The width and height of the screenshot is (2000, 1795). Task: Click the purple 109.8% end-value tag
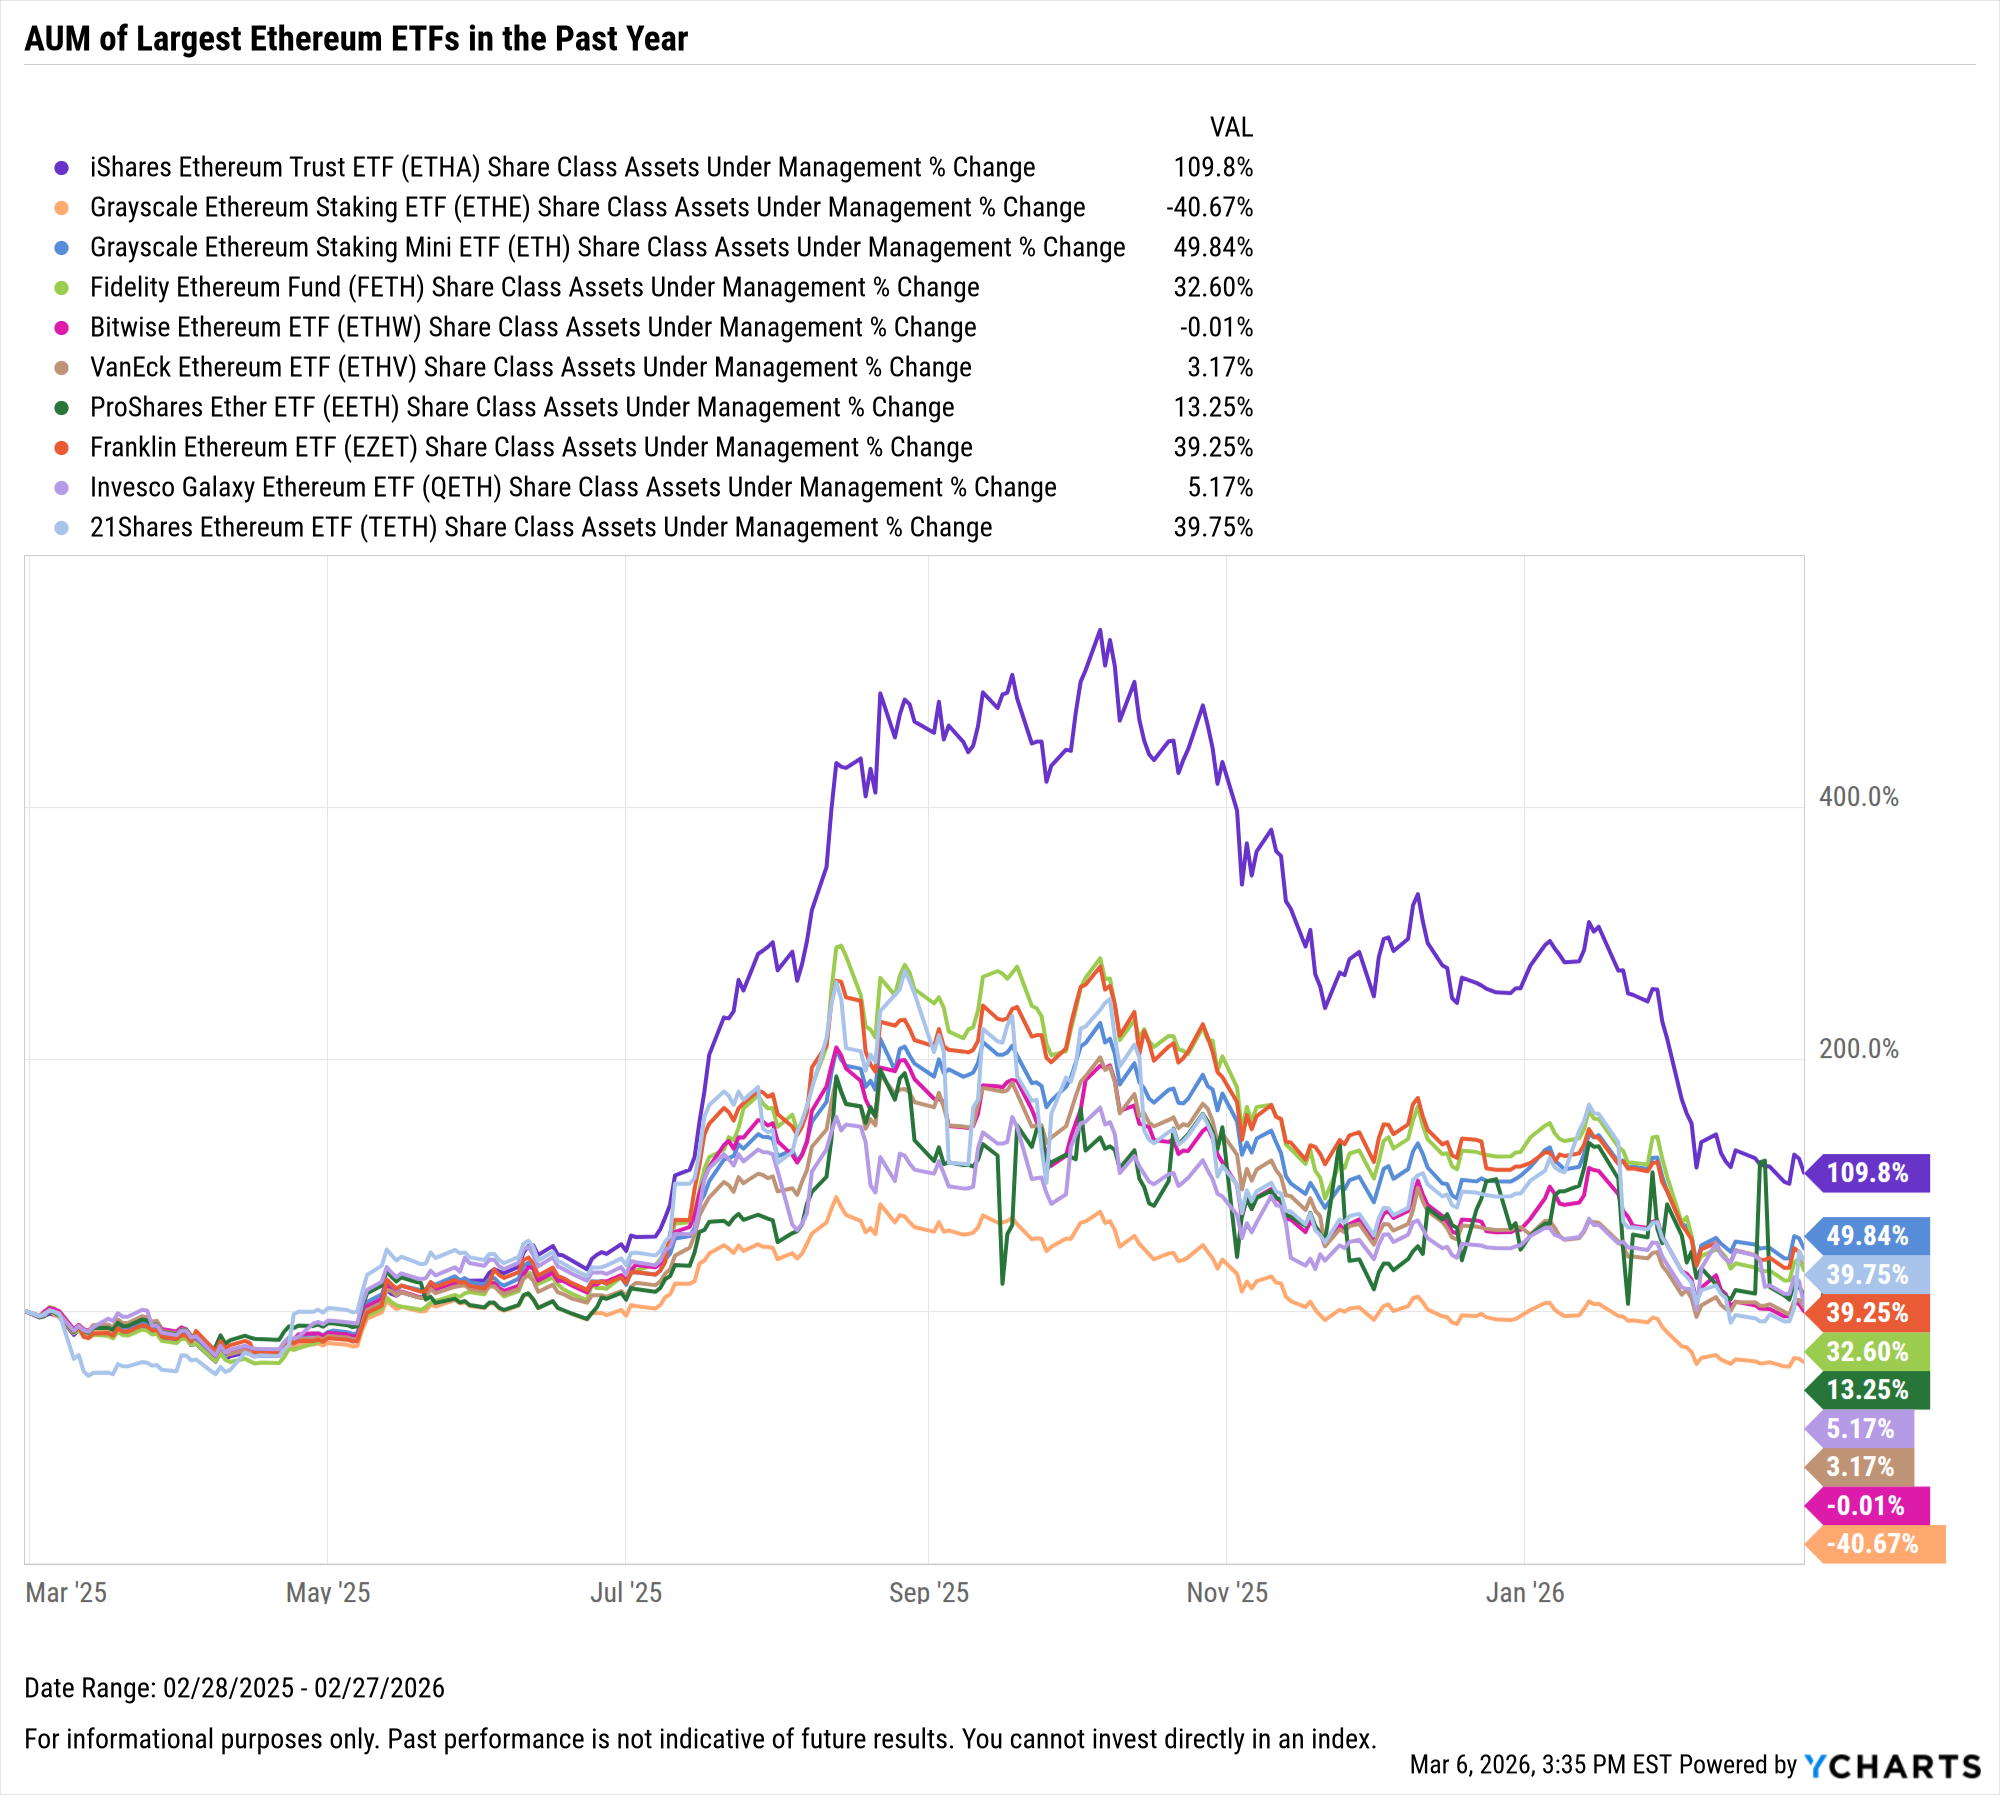click(x=1868, y=1173)
